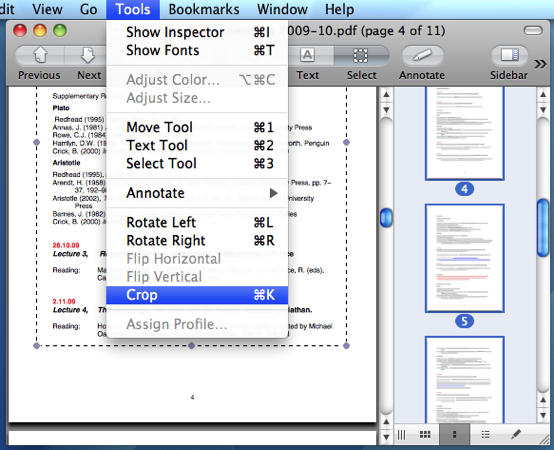
Task: Click the Aristotle heading in the document
Action: tap(66, 163)
